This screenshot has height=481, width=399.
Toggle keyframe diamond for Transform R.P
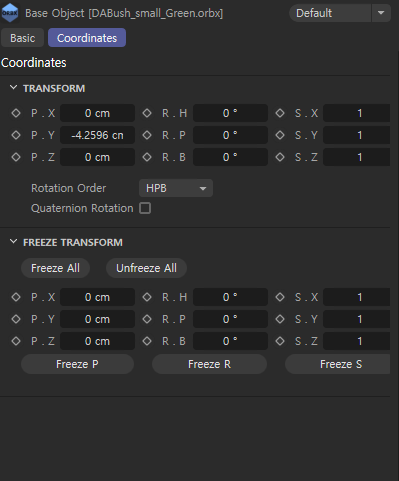(x=147, y=135)
